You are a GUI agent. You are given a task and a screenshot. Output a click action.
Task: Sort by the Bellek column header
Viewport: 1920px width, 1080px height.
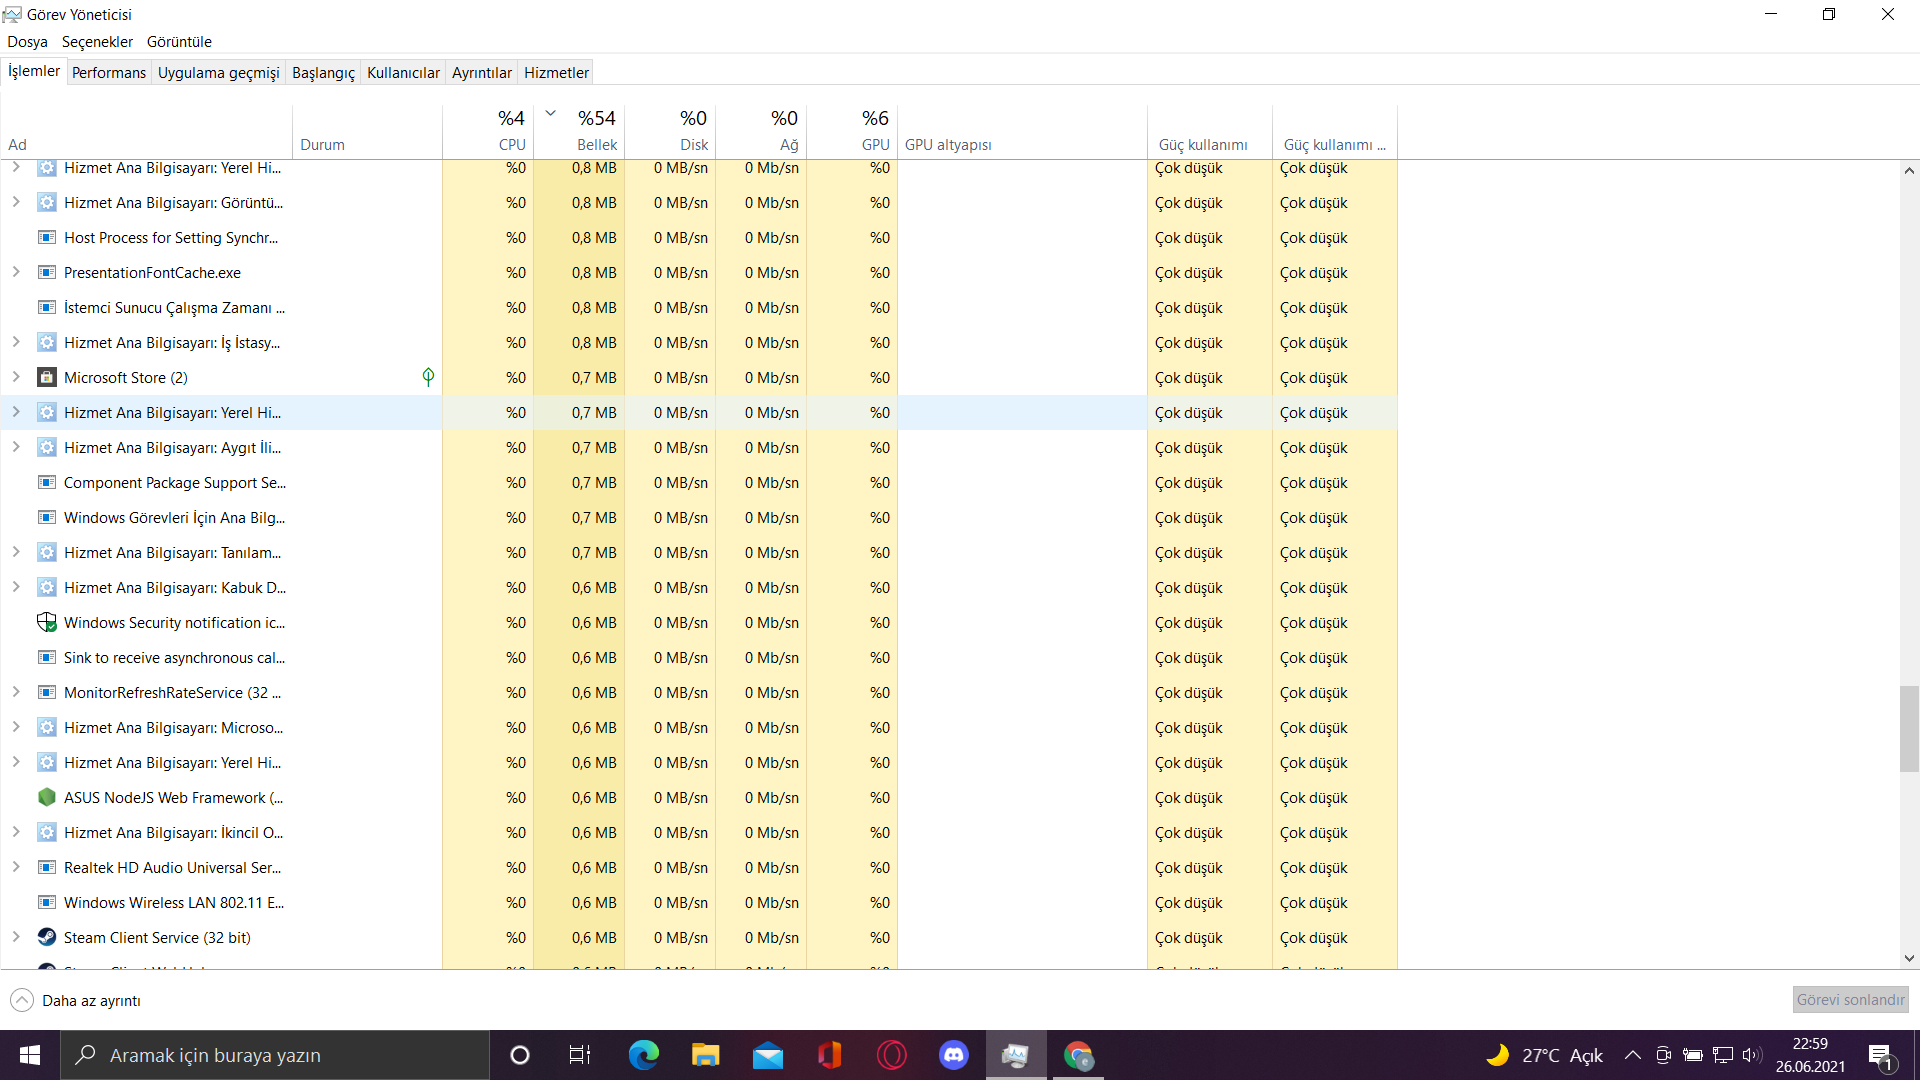[x=596, y=144]
